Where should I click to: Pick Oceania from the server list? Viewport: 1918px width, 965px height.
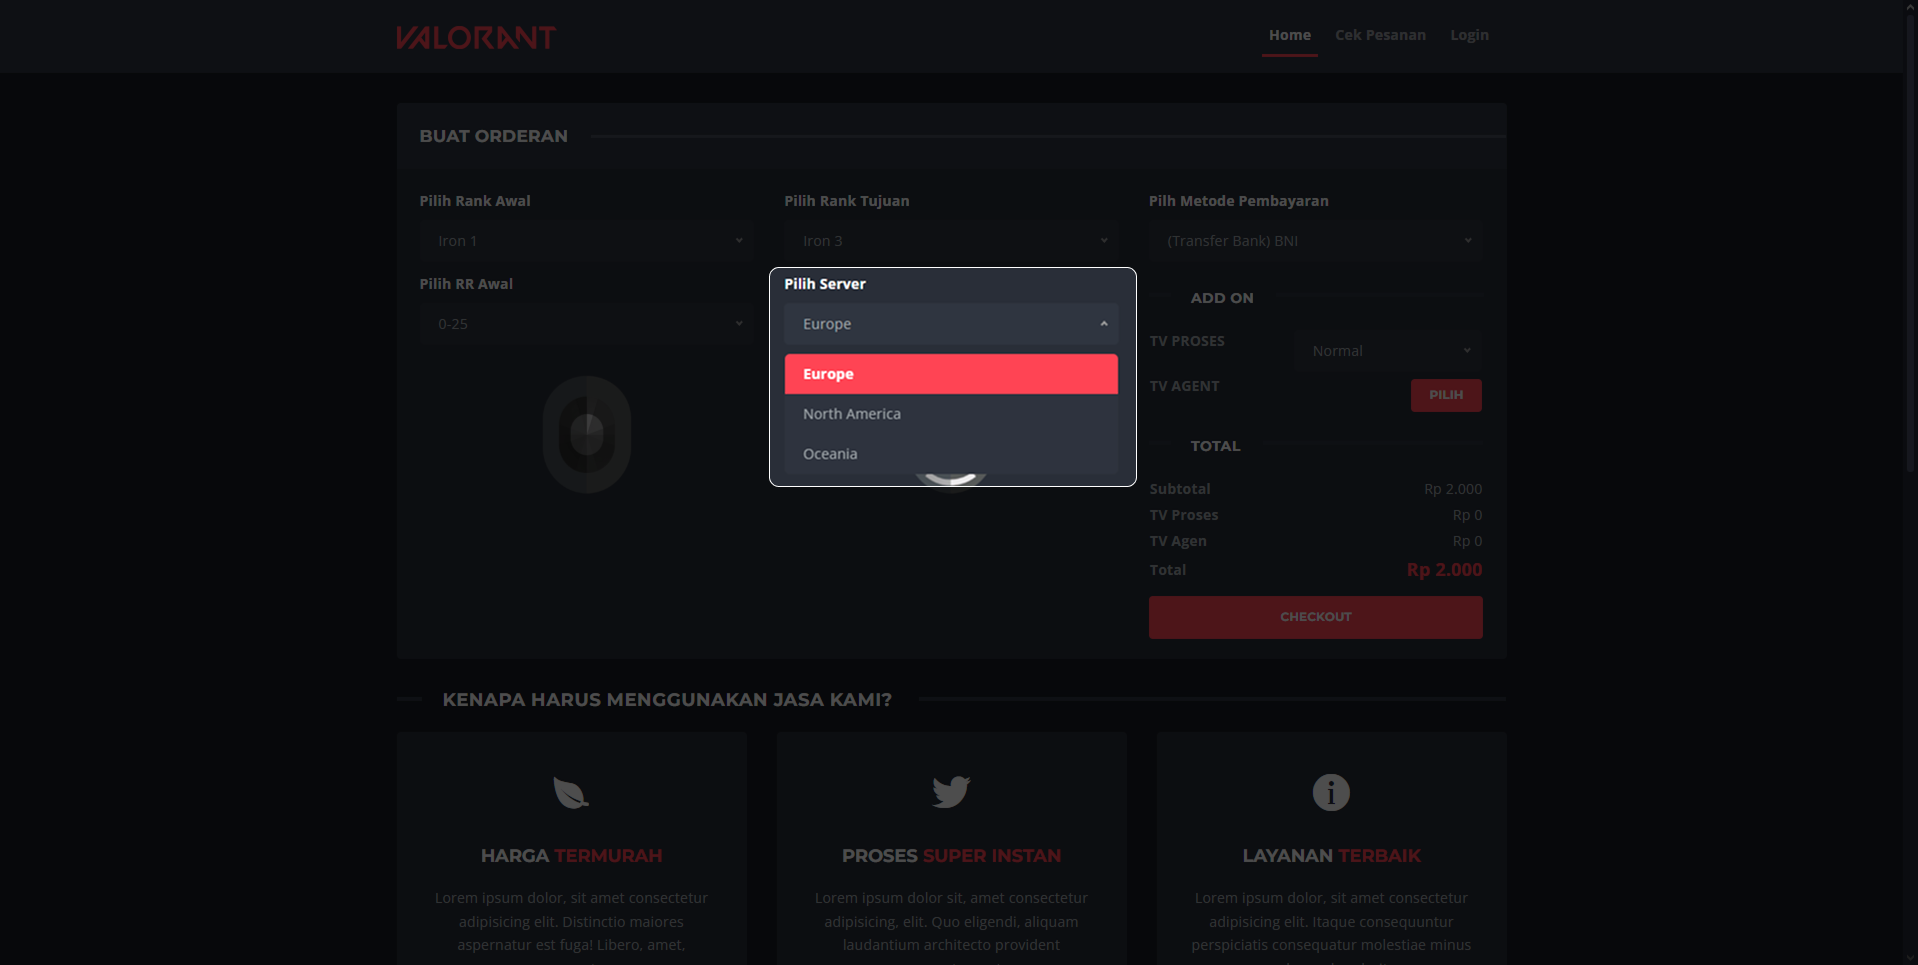click(x=951, y=454)
